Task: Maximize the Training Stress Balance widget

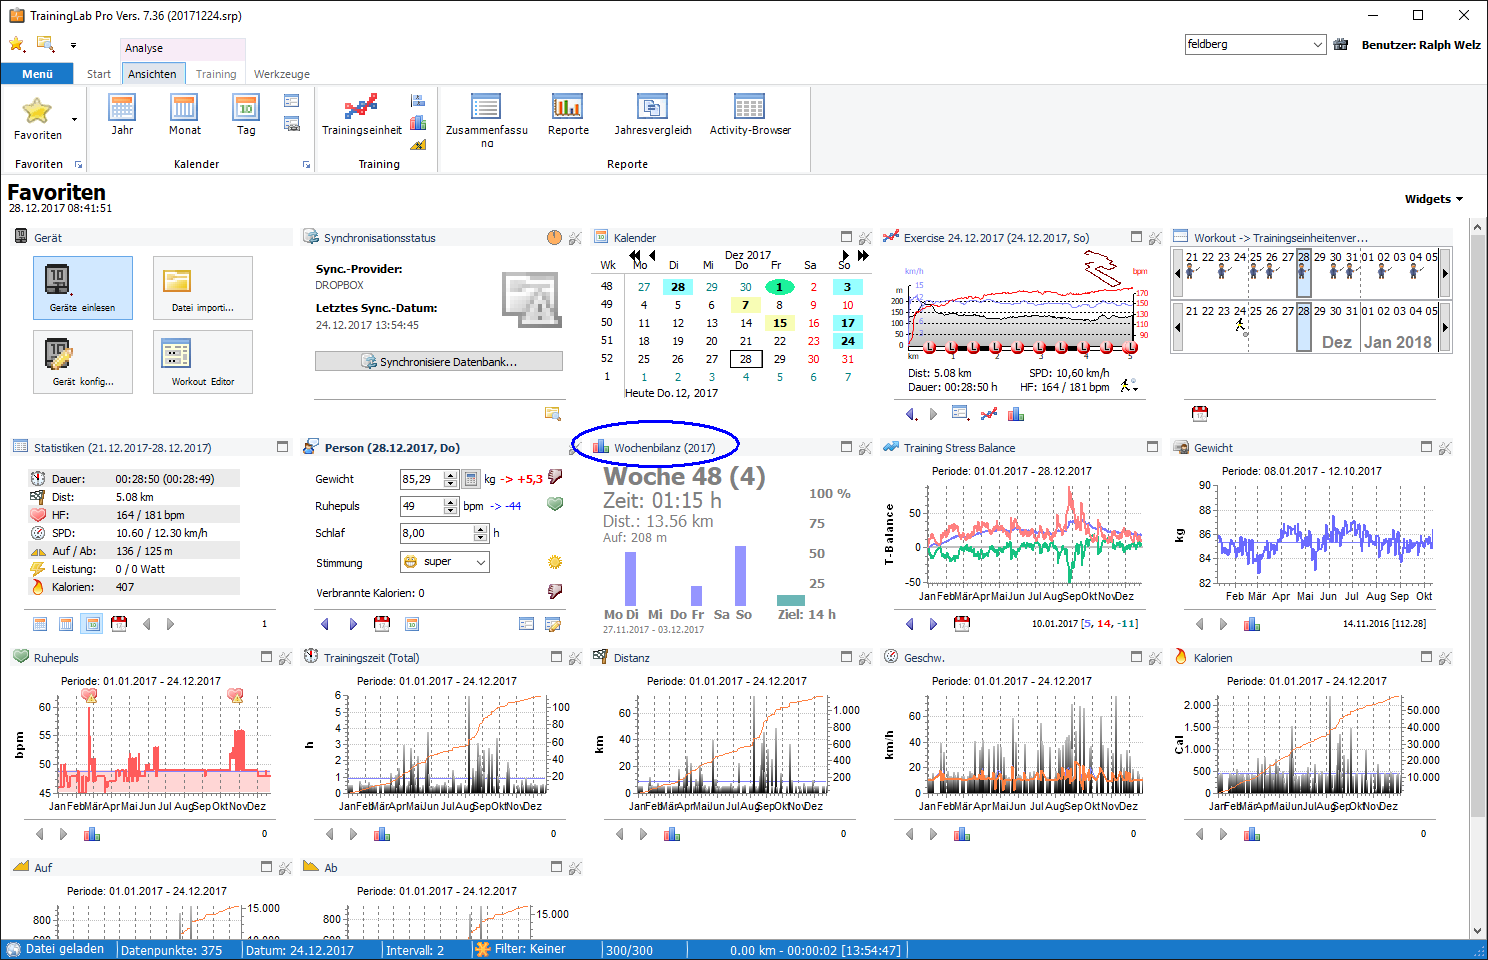Action: [x=1152, y=447]
